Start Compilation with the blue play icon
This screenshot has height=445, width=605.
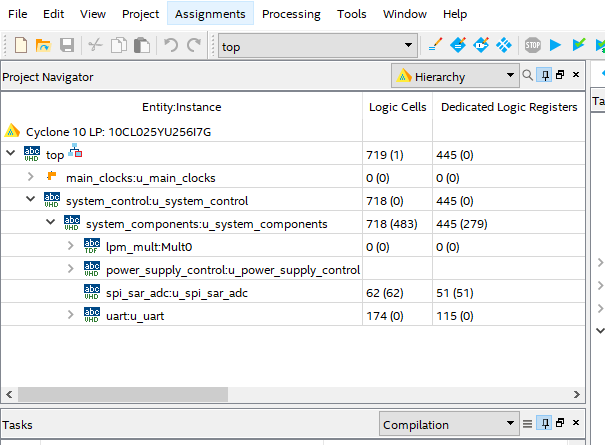tap(555, 45)
